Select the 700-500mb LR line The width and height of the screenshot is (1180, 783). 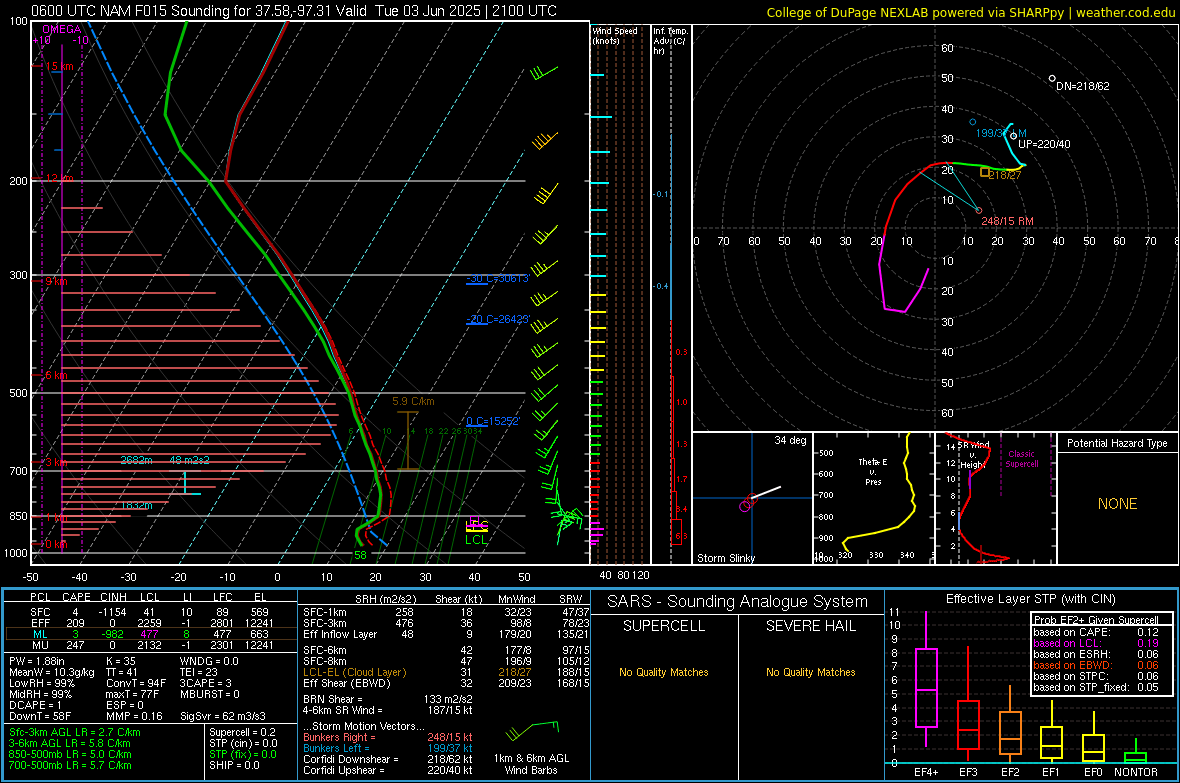pyautogui.click(x=70, y=765)
